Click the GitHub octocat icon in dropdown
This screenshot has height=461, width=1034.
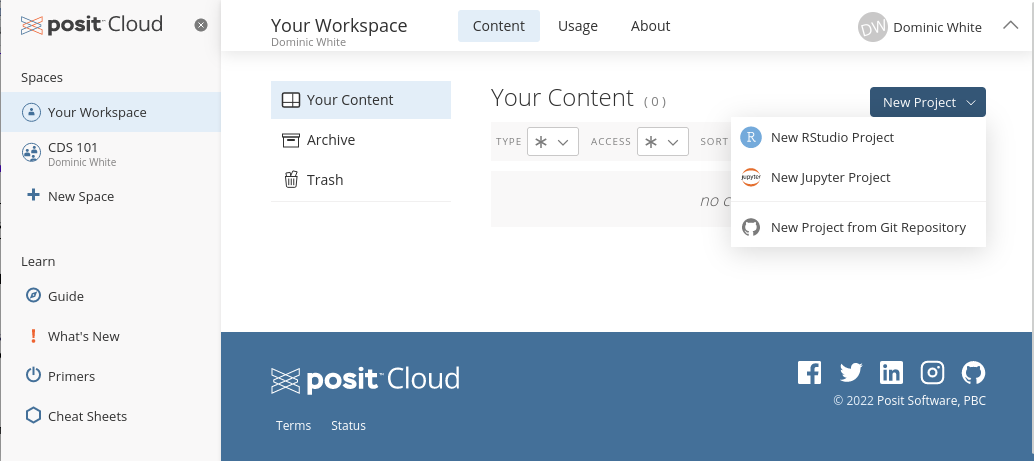click(x=750, y=228)
